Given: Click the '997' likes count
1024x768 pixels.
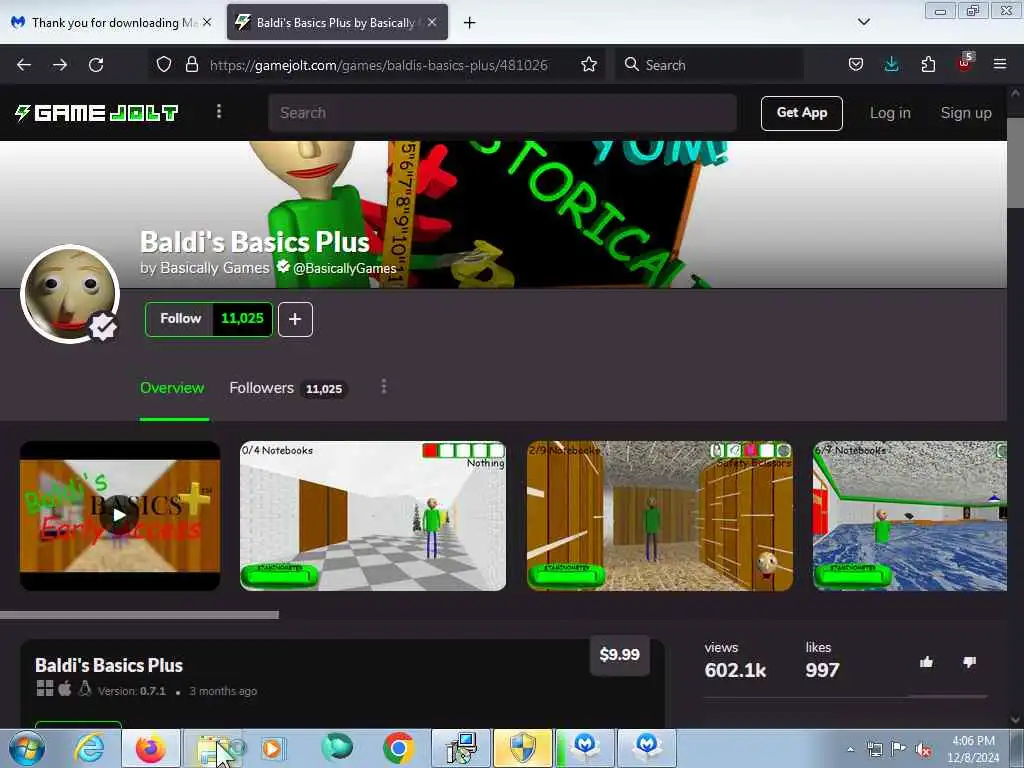Looking at the screenshot, I should click(822, 670).
